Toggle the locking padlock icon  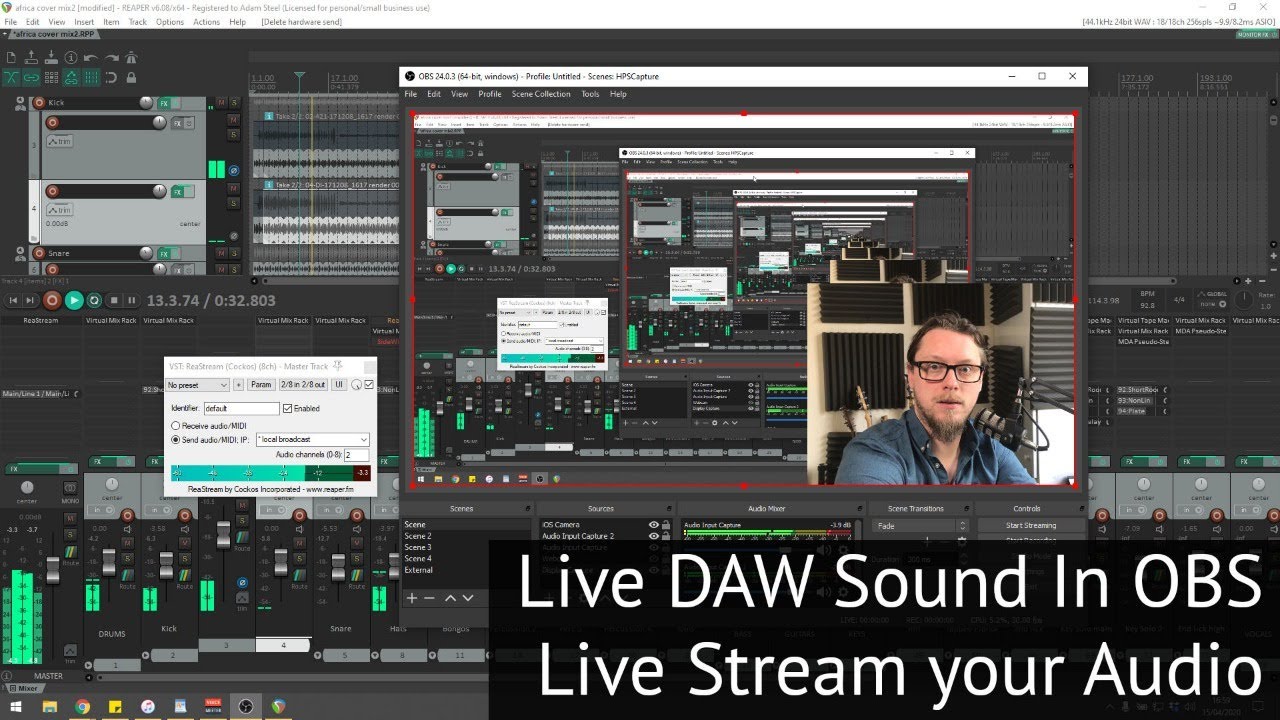tap(131, 77)
